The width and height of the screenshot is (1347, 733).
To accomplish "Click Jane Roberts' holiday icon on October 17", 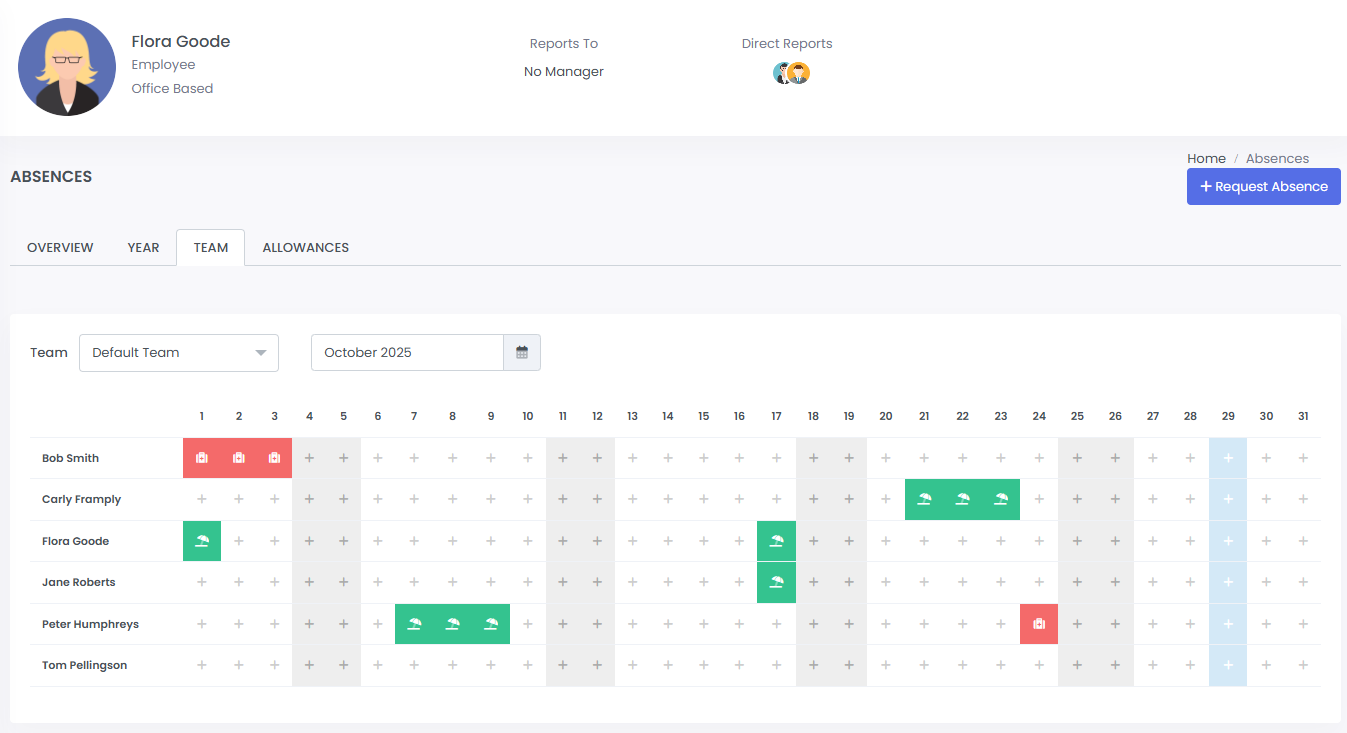I will coord(776,582).
